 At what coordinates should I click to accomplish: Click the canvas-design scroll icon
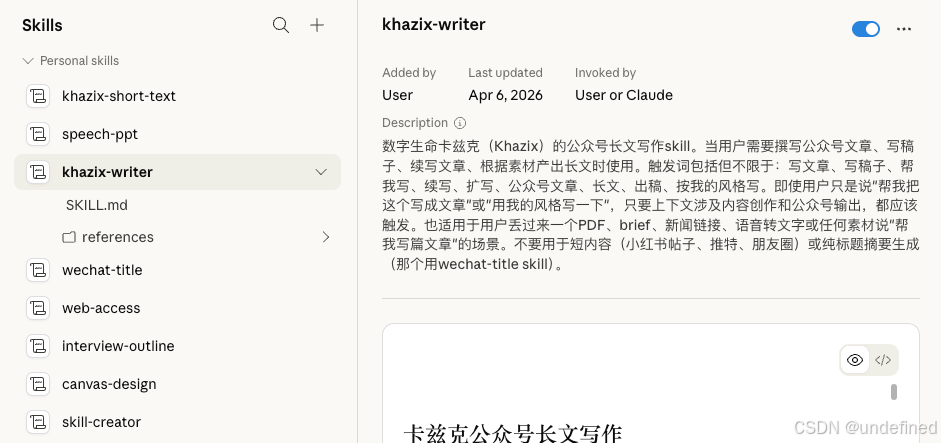pos(38,384)
